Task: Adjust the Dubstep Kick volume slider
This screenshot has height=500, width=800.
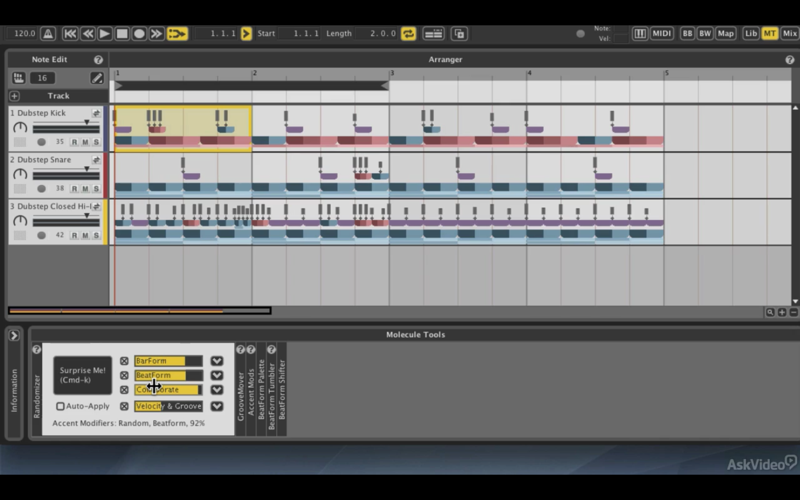Action: point(66,128)
